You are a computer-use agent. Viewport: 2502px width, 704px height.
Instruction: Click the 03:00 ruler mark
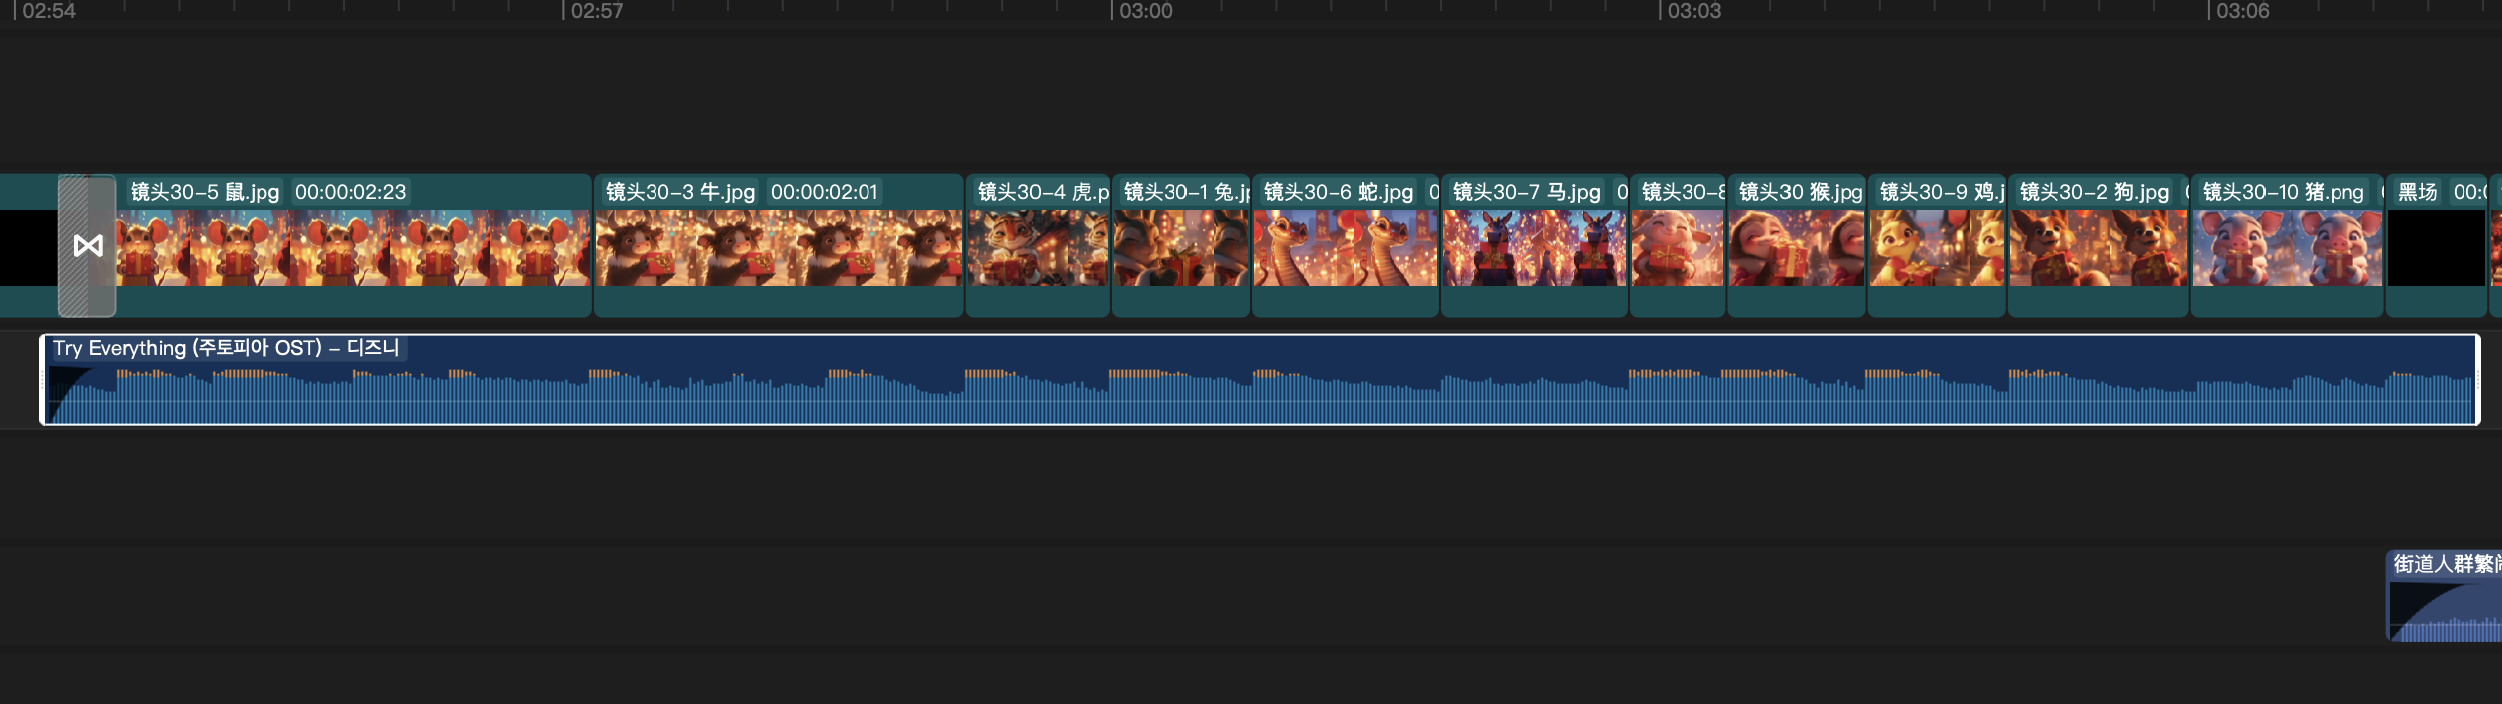(x=1146, y=11)
